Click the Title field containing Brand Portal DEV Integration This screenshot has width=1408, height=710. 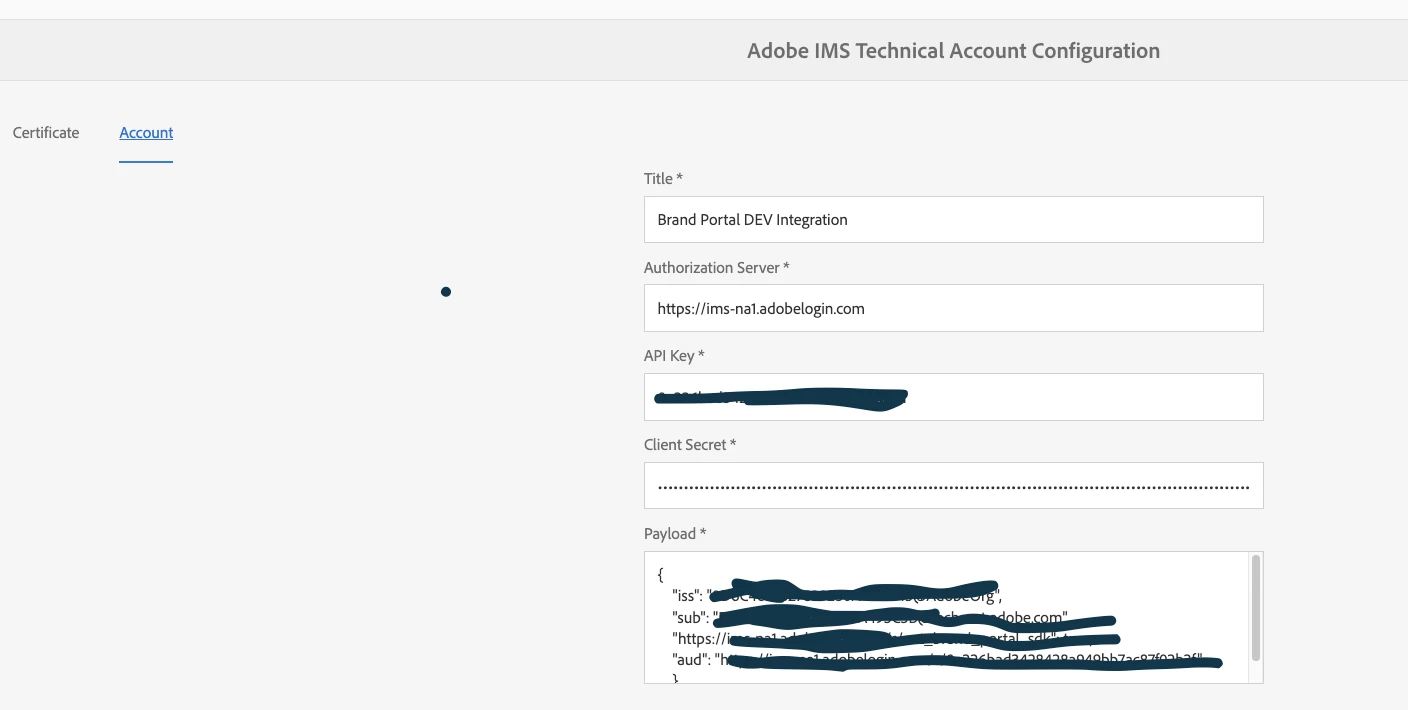tap(953, 220)
